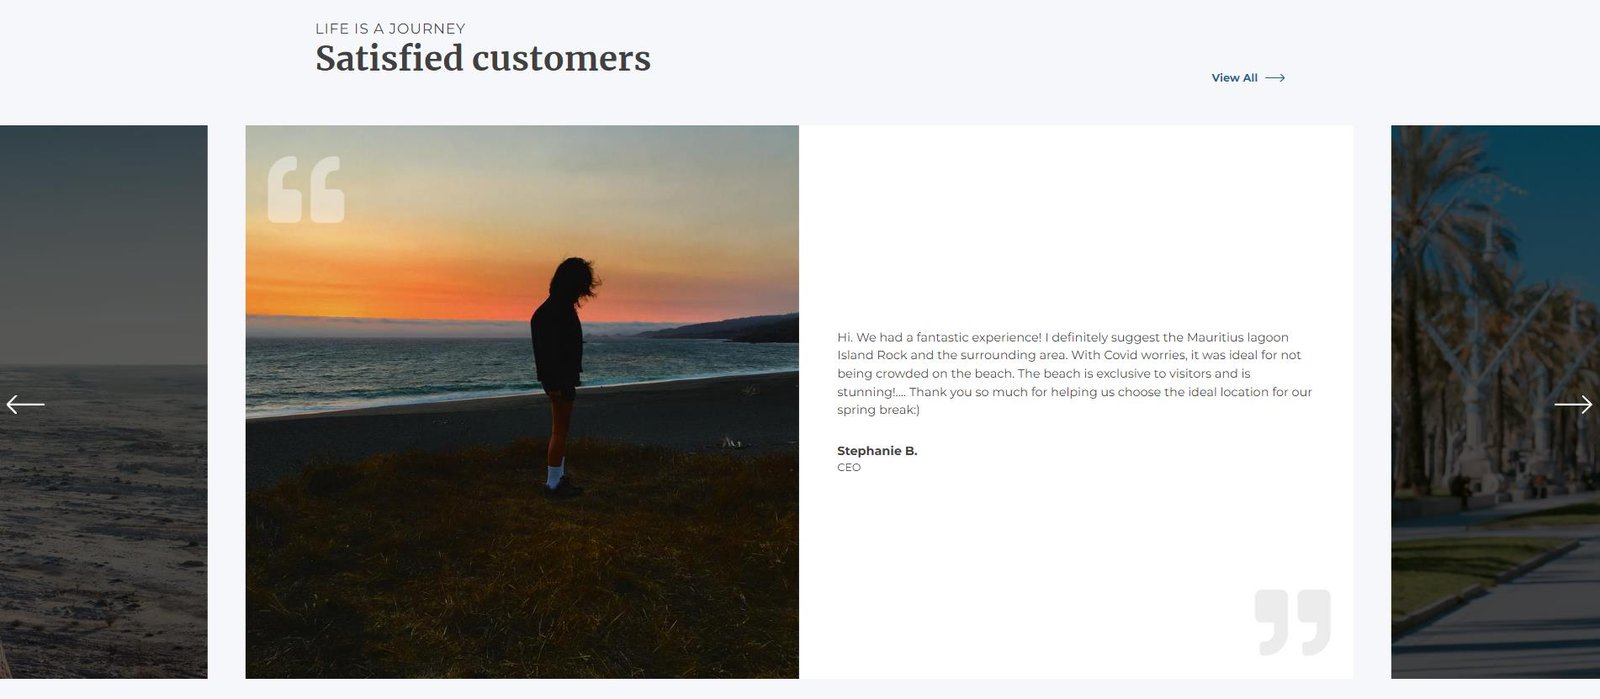Select the dimmed palm trees slide on the right
The image size is (1600, 699).
[x=1495, y=401]
